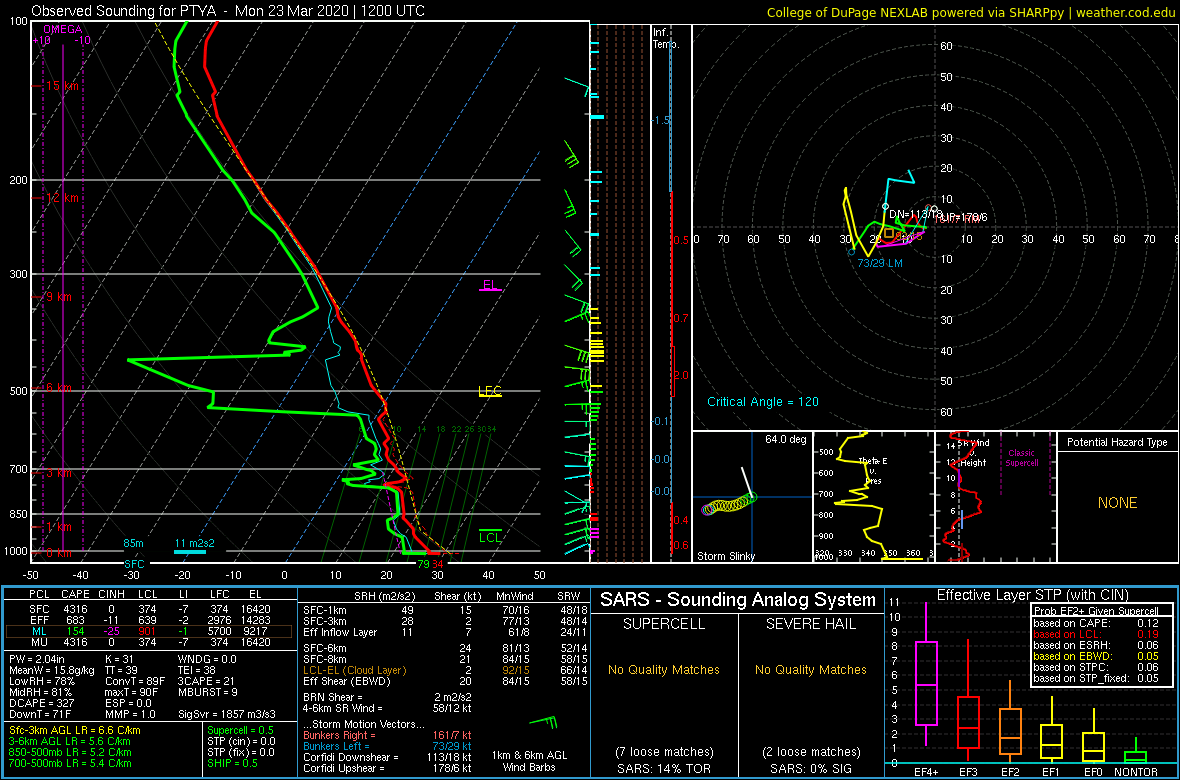Click Sfc-3km AGL LR = 6.6 C/km
This screenshot has height=780, width=1180.
[75, 731]
